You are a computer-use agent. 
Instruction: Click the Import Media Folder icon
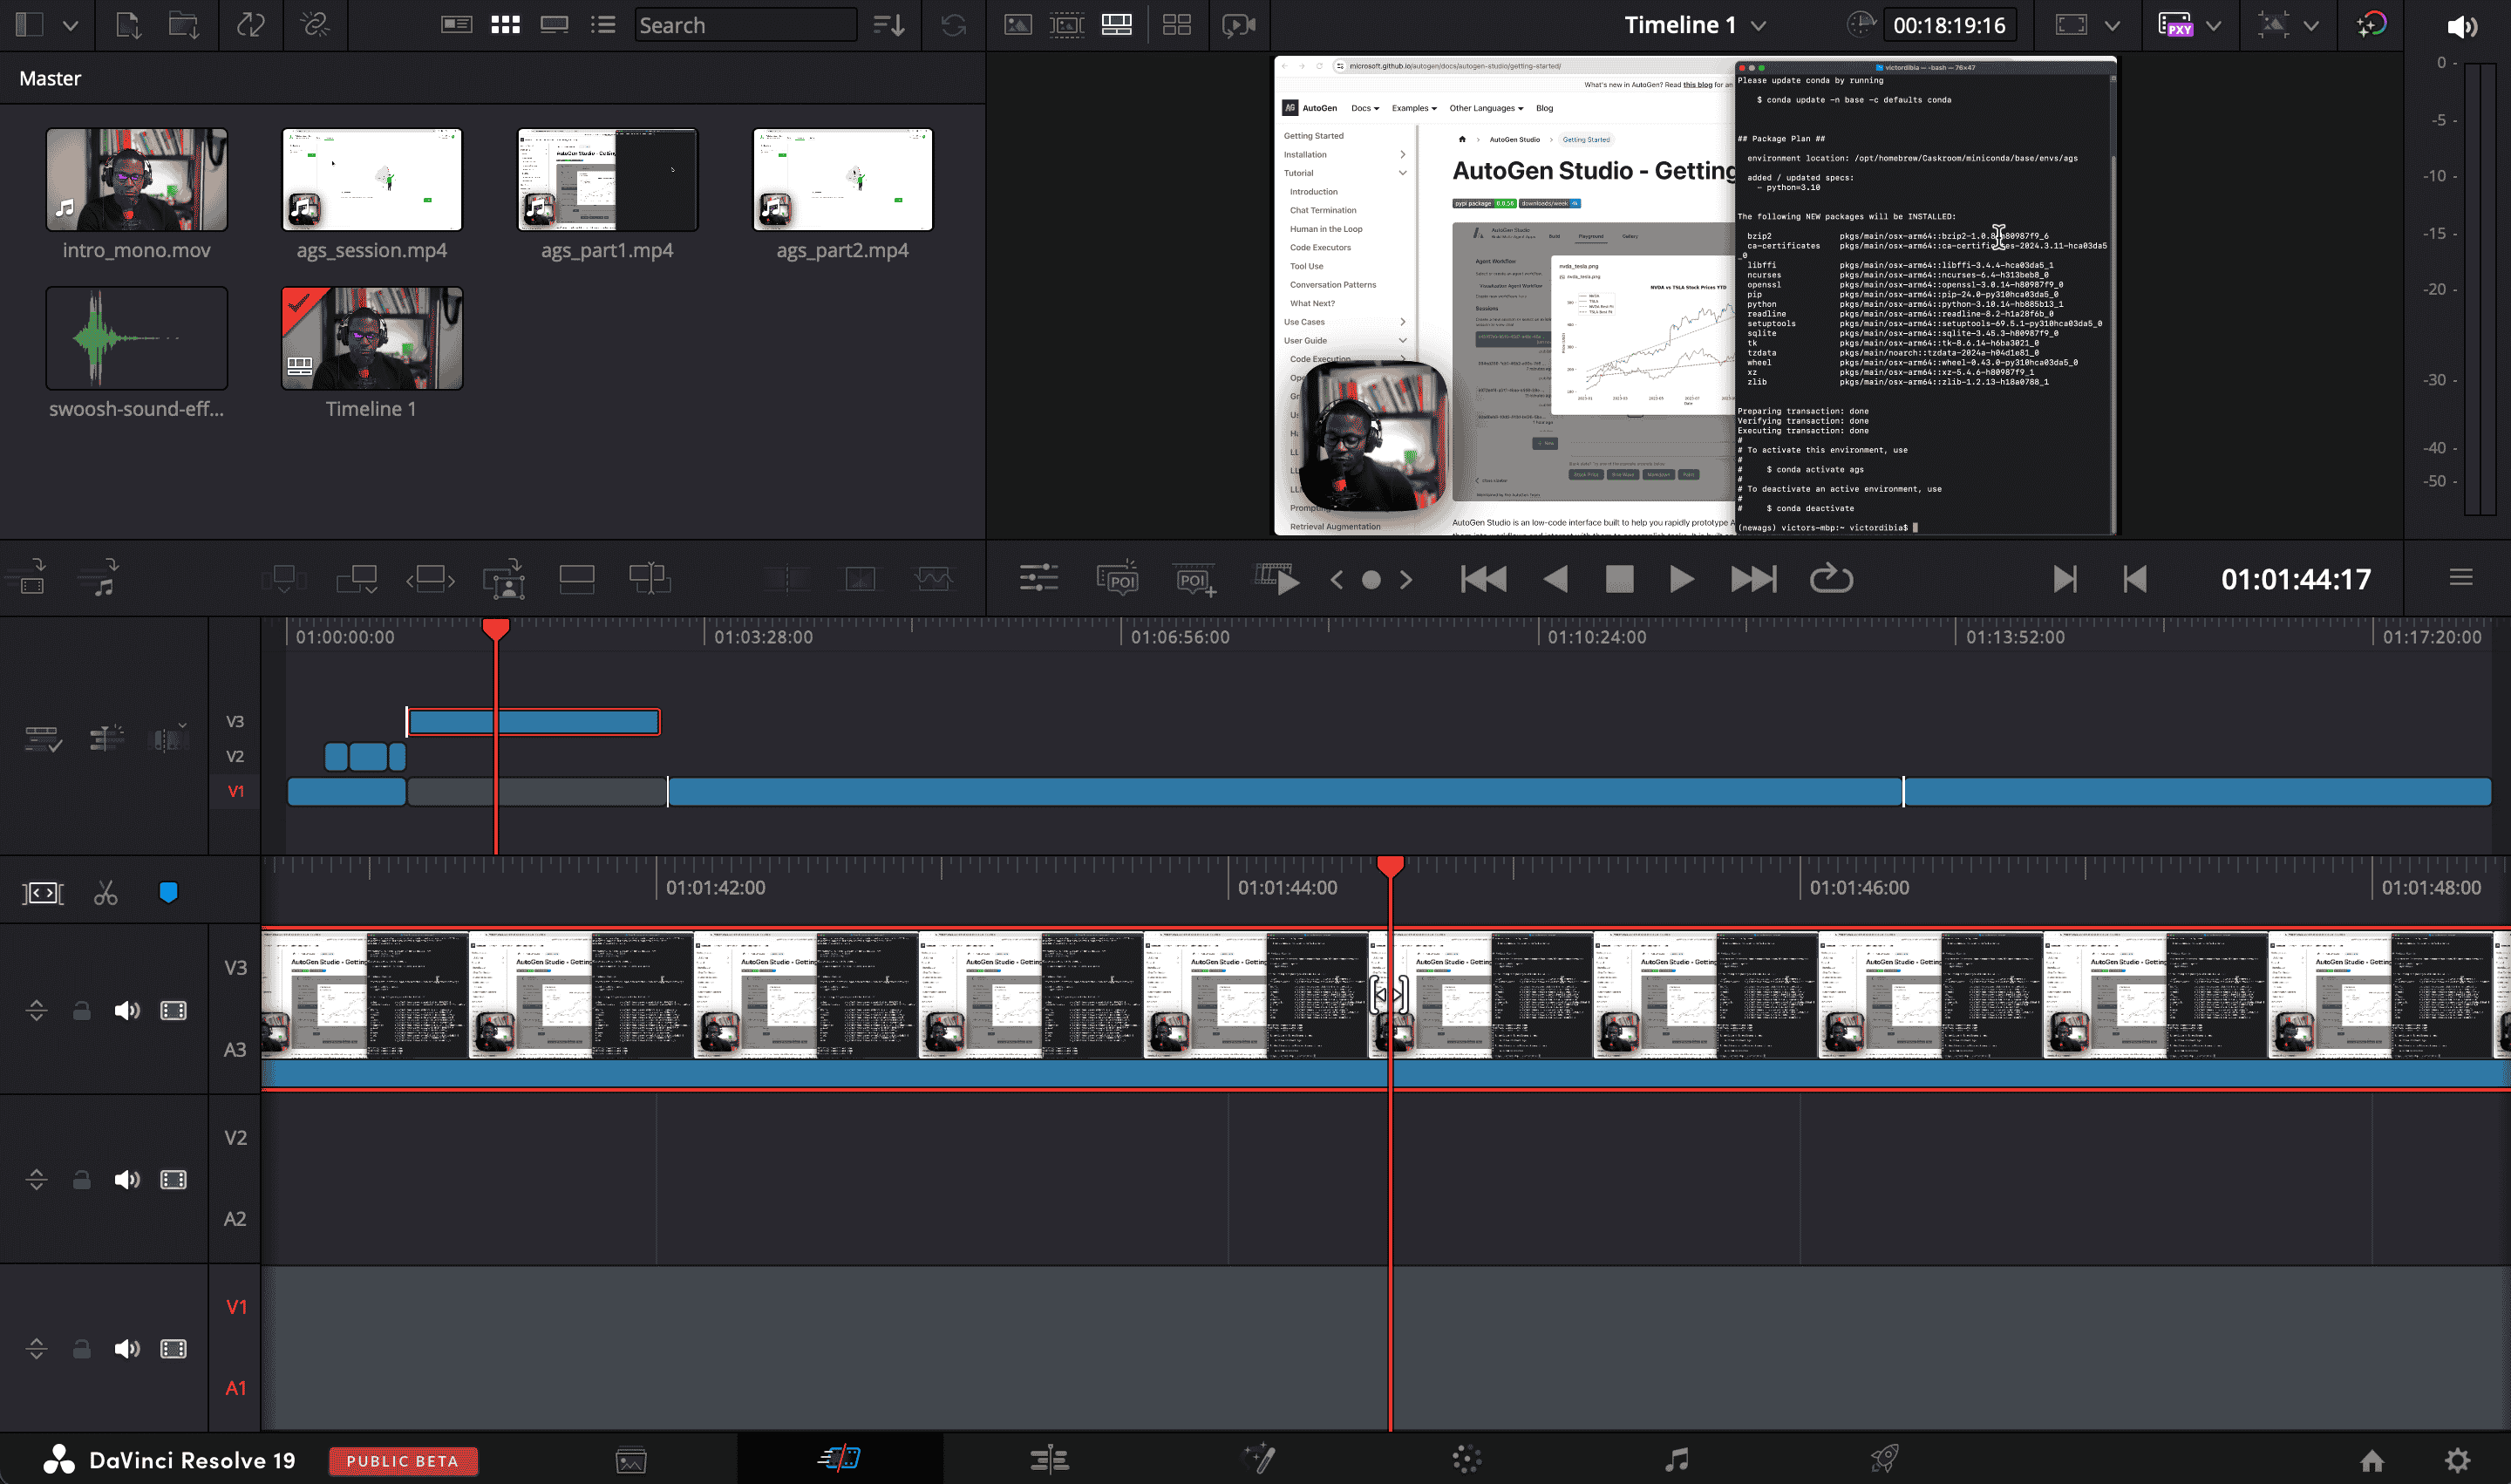[183, 25]
